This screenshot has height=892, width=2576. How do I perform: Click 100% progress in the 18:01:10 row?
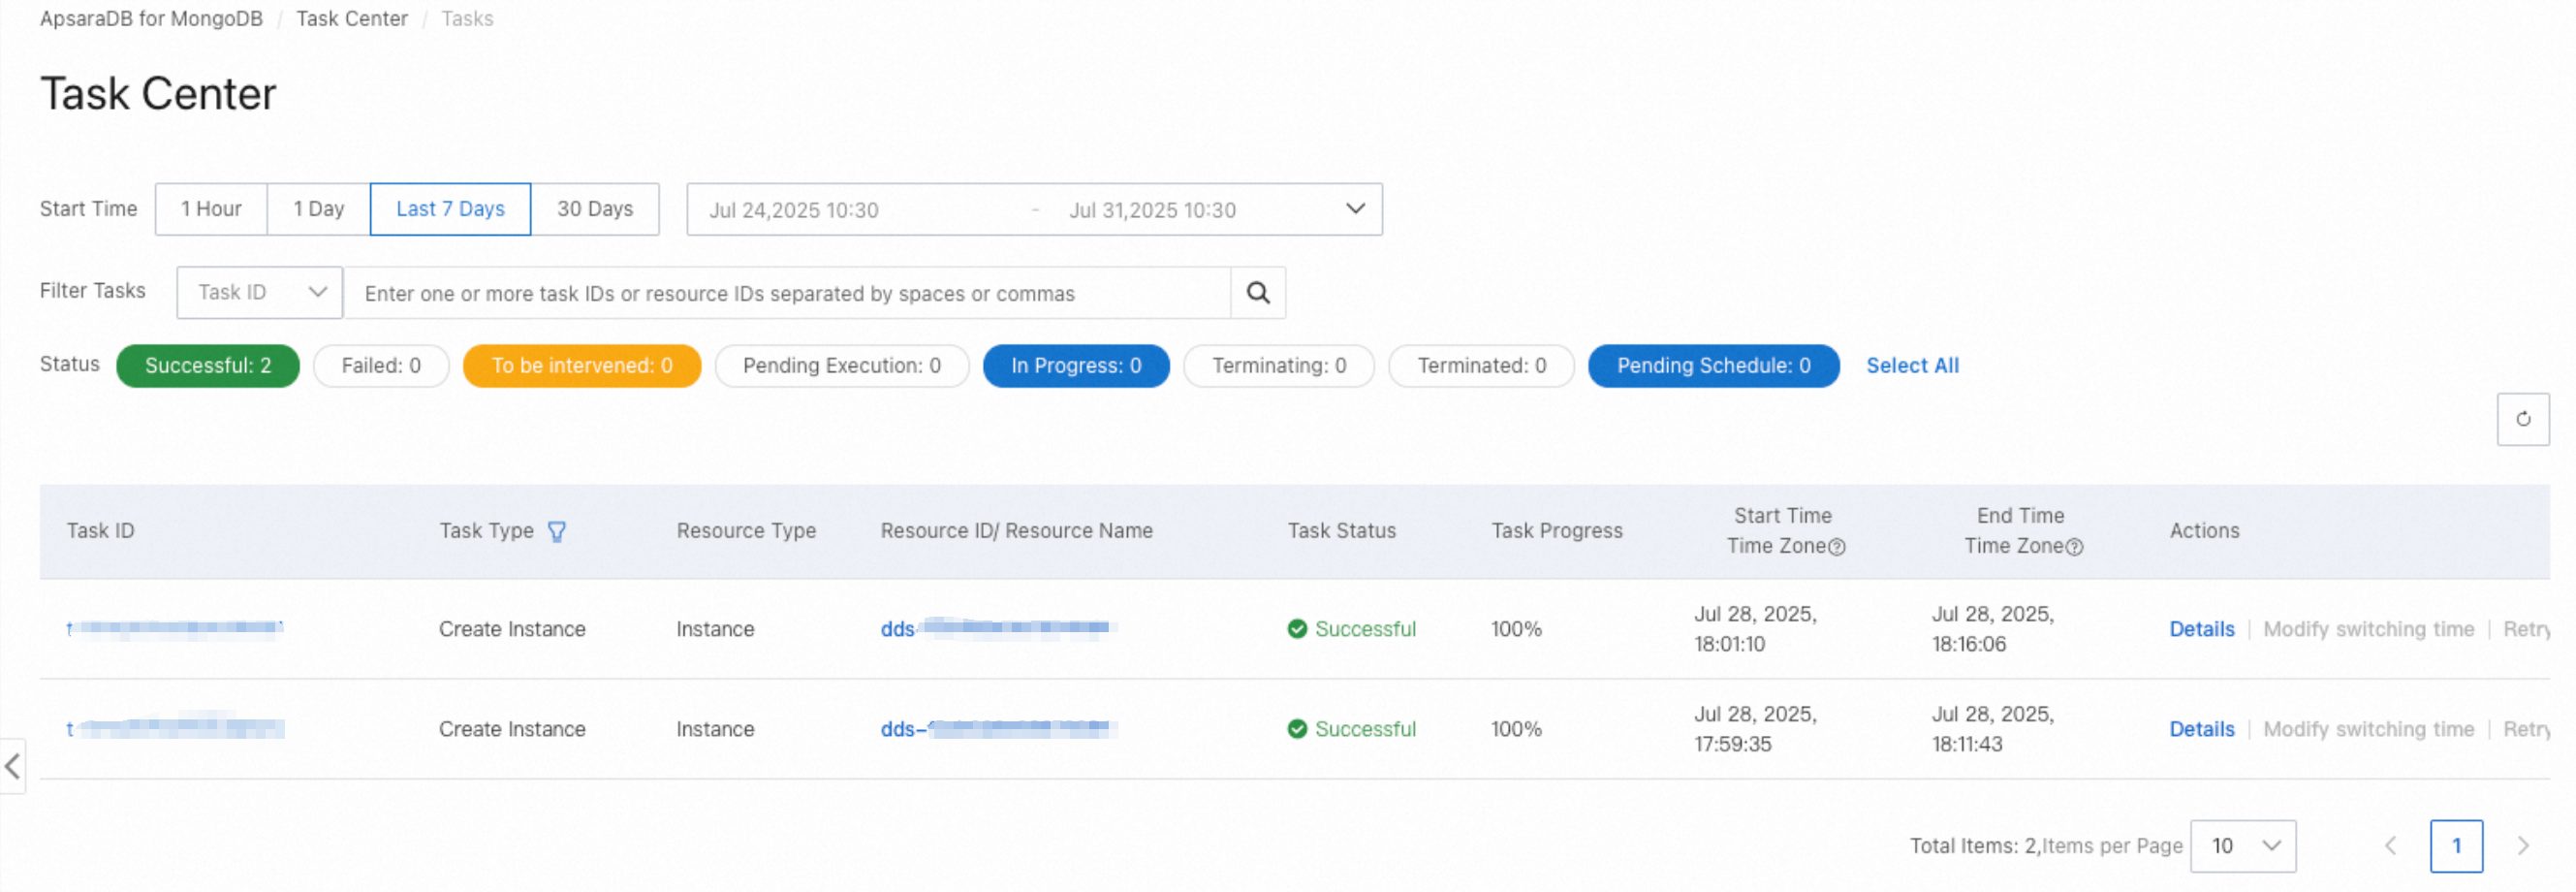tap(1516, 629)
